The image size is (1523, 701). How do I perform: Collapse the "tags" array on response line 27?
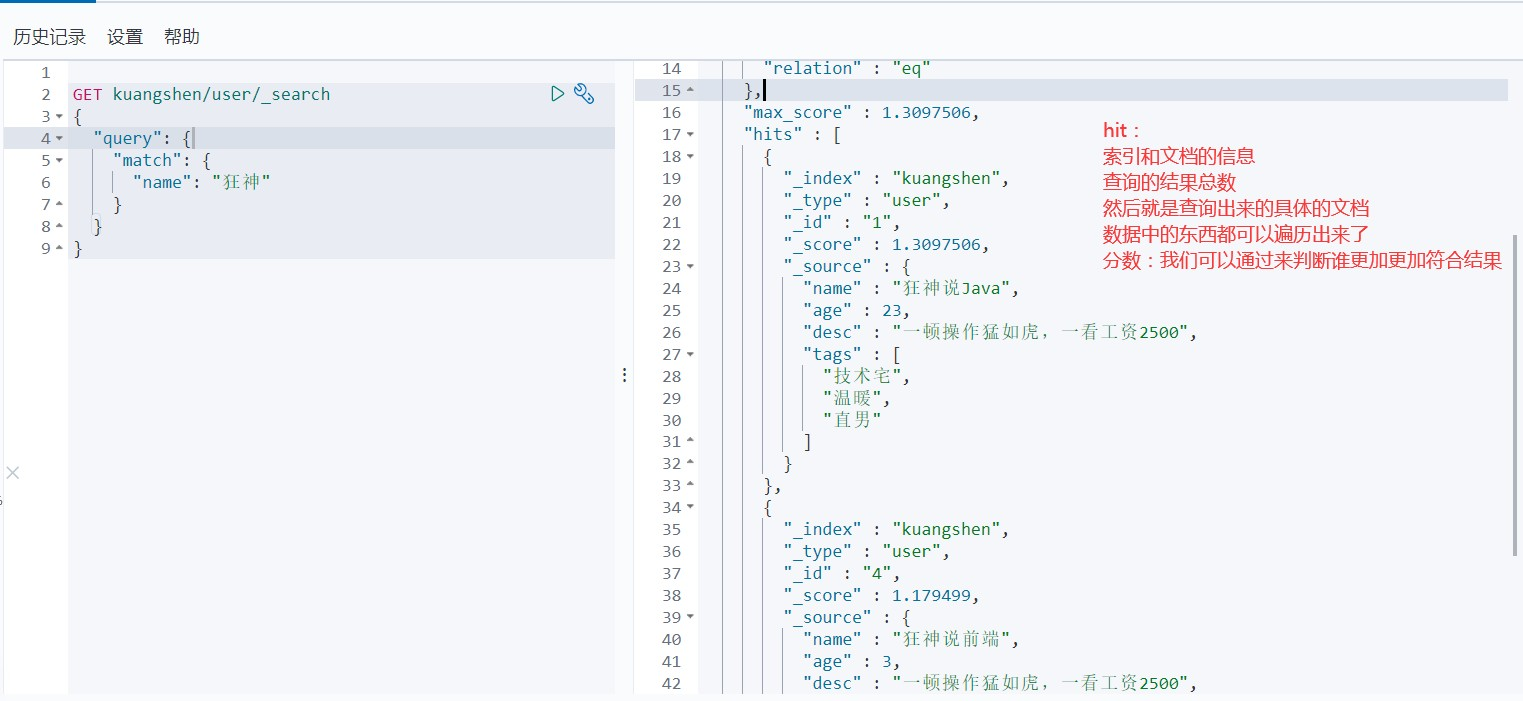tap(691, 354)
